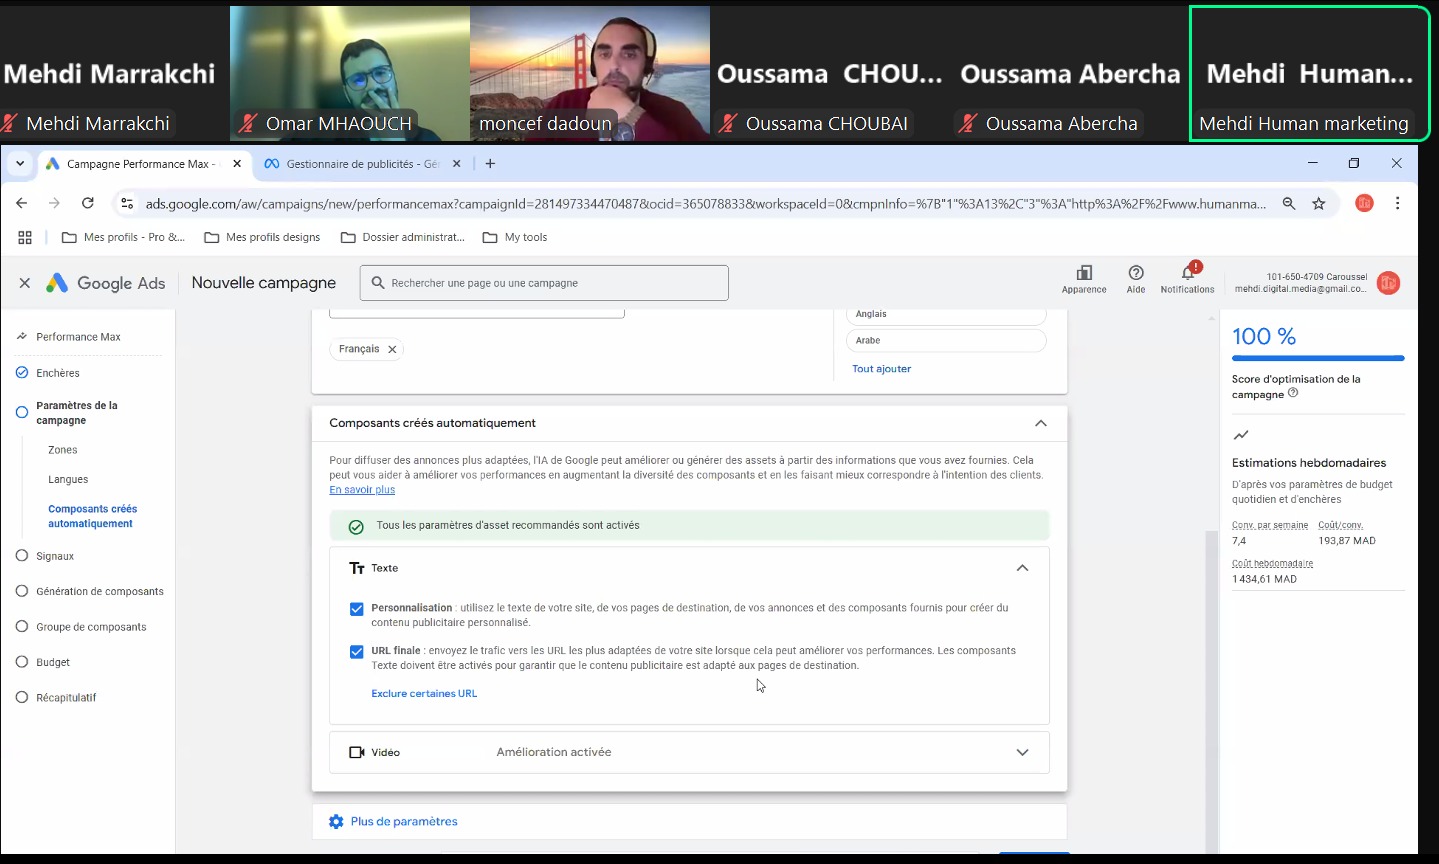
Task: Reload the Google Ads page
Action: point(88,204)
